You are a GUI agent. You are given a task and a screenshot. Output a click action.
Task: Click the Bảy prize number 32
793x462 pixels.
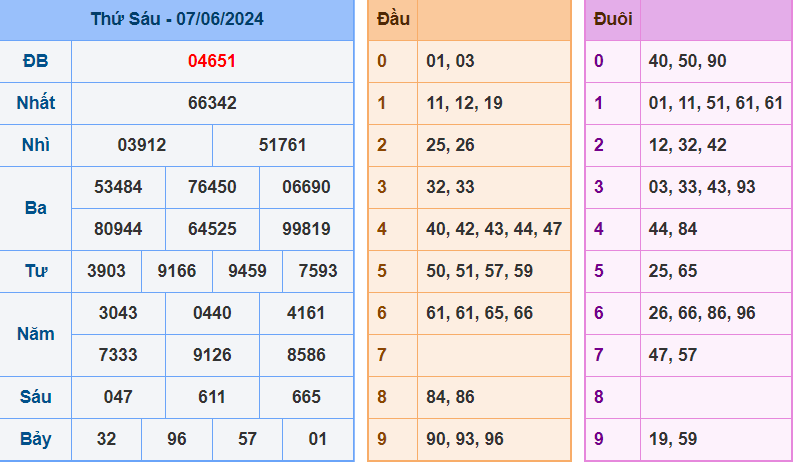coord(106,439)
